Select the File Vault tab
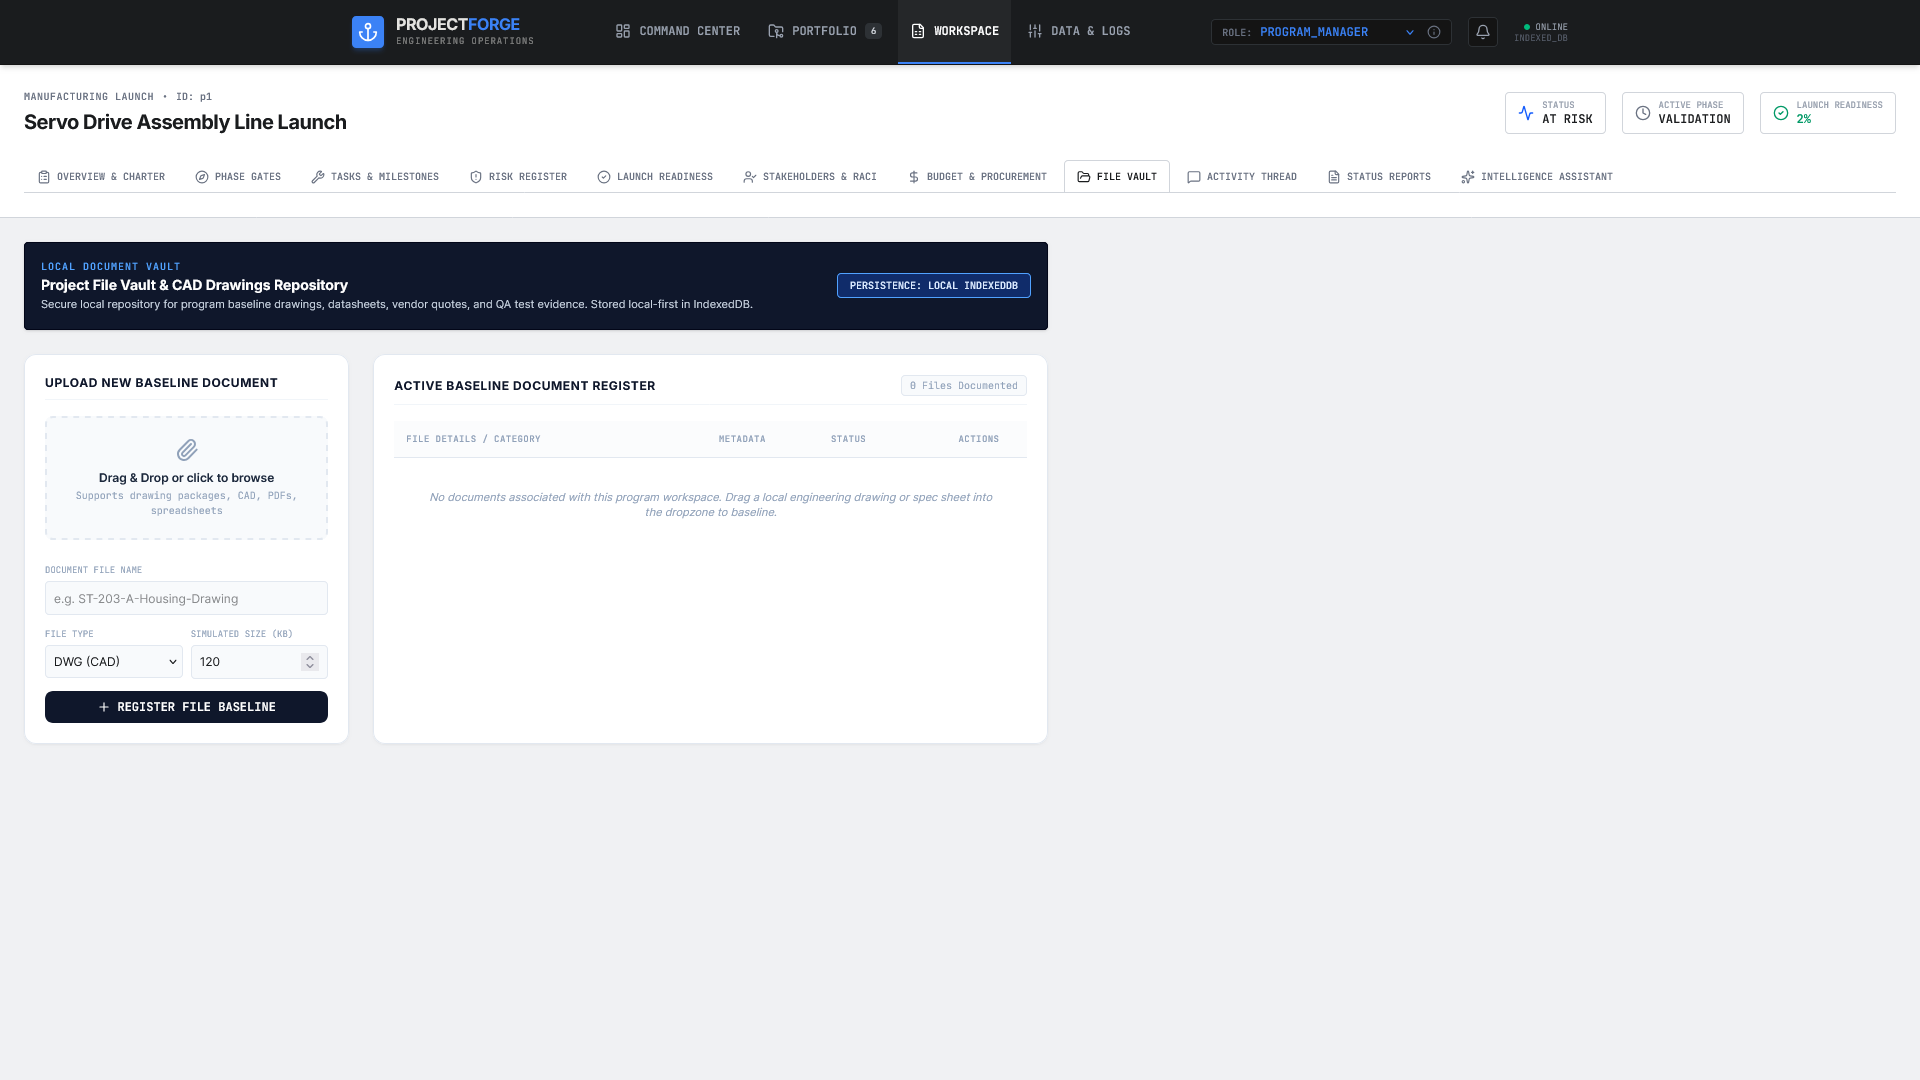 coord(1117,177)
